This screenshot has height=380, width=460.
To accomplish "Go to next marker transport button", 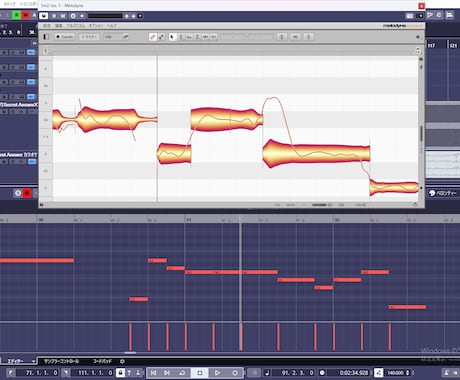I will pyautogui.click(x=167, y=373).
